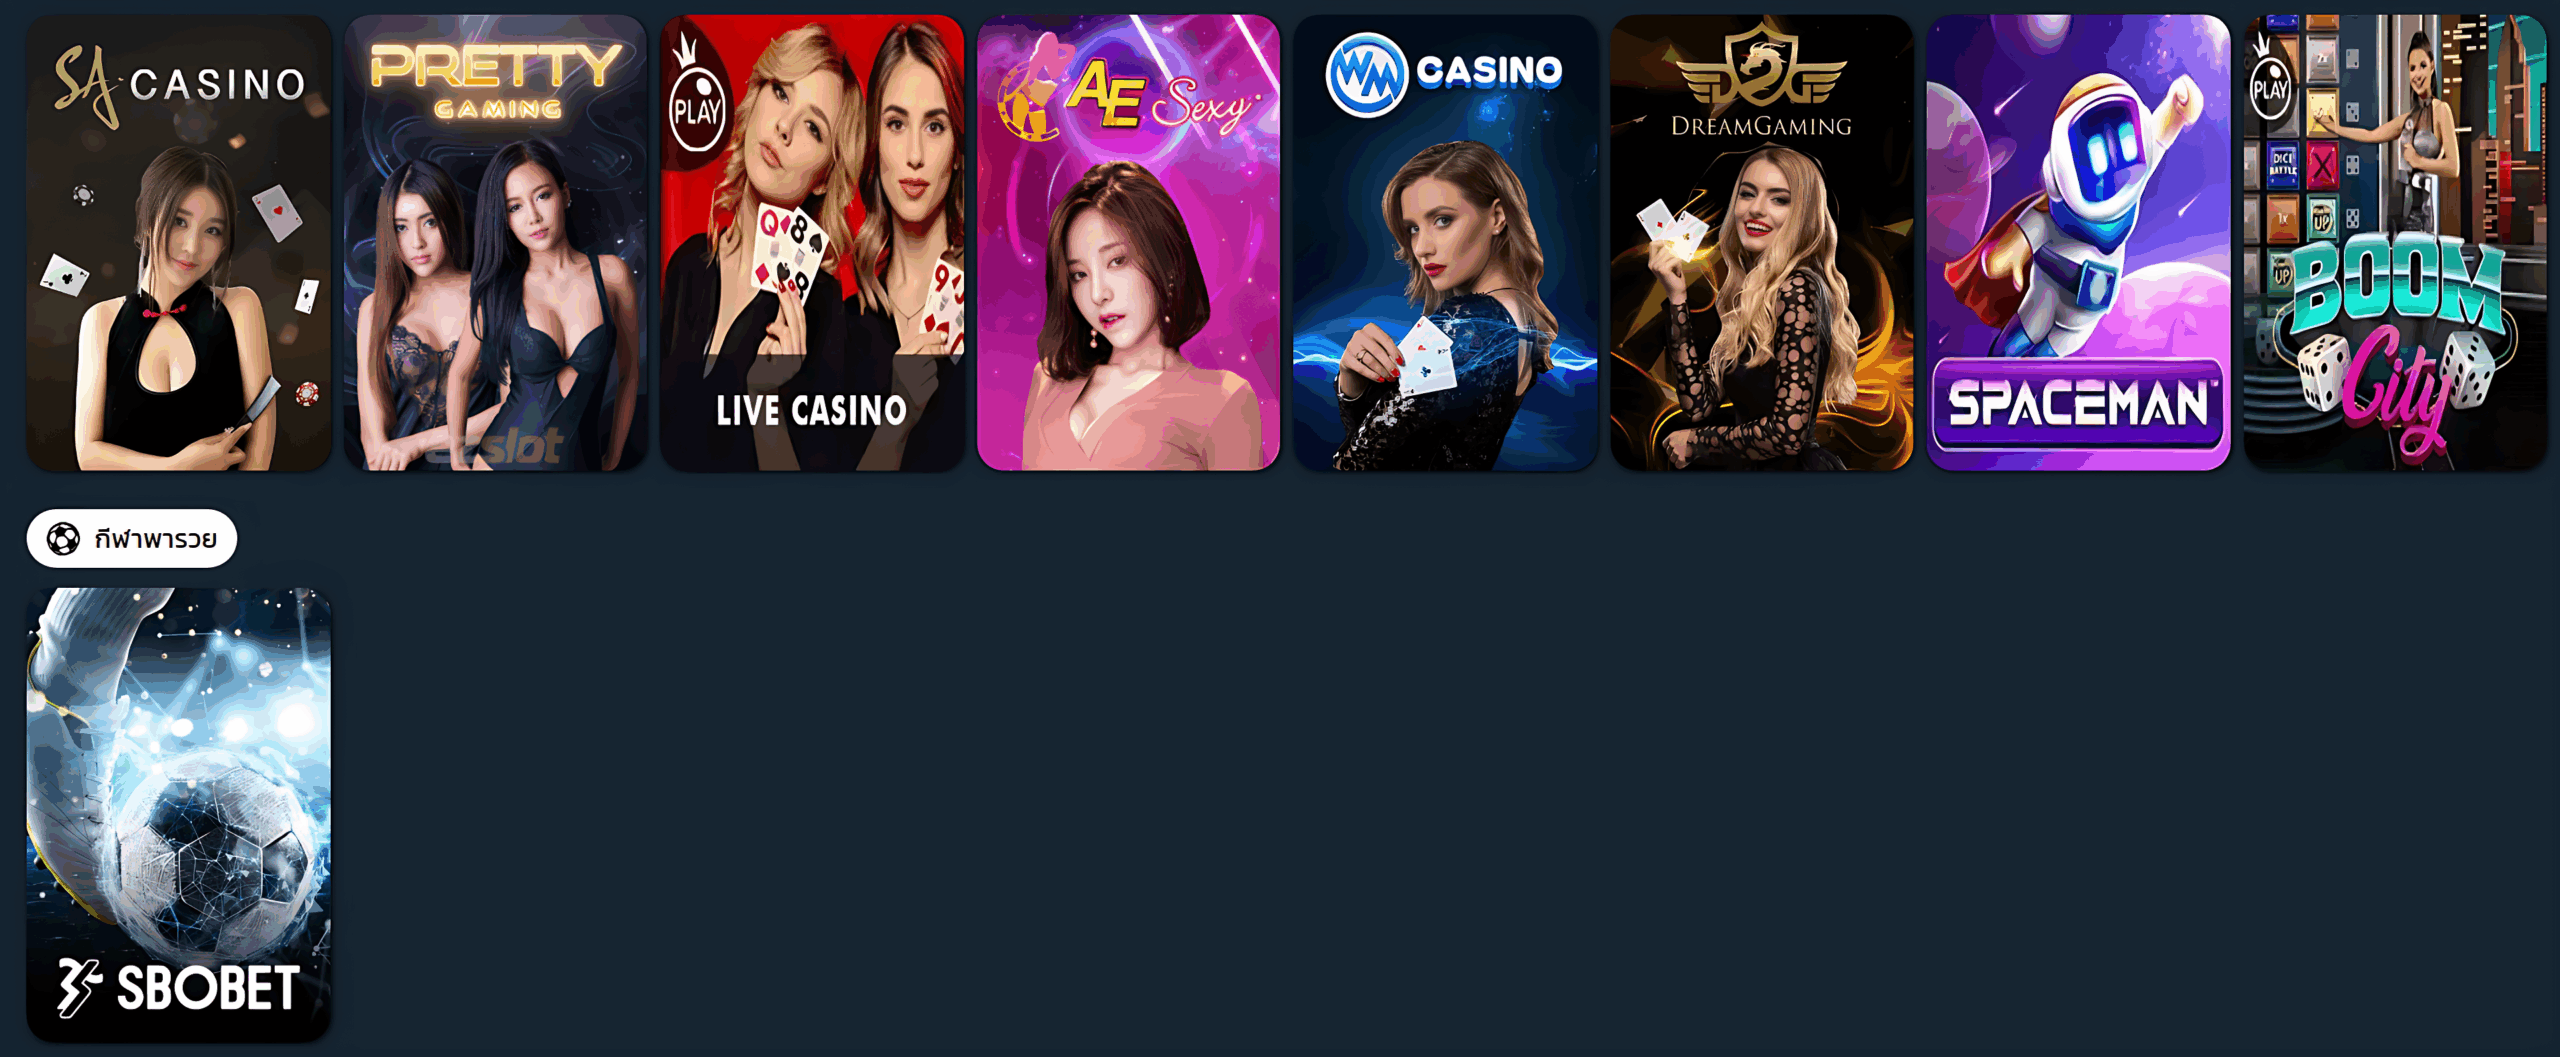2560x1057 pixels.
Task: Click the AE Sexy logo text
Action: click(1158, 98)
